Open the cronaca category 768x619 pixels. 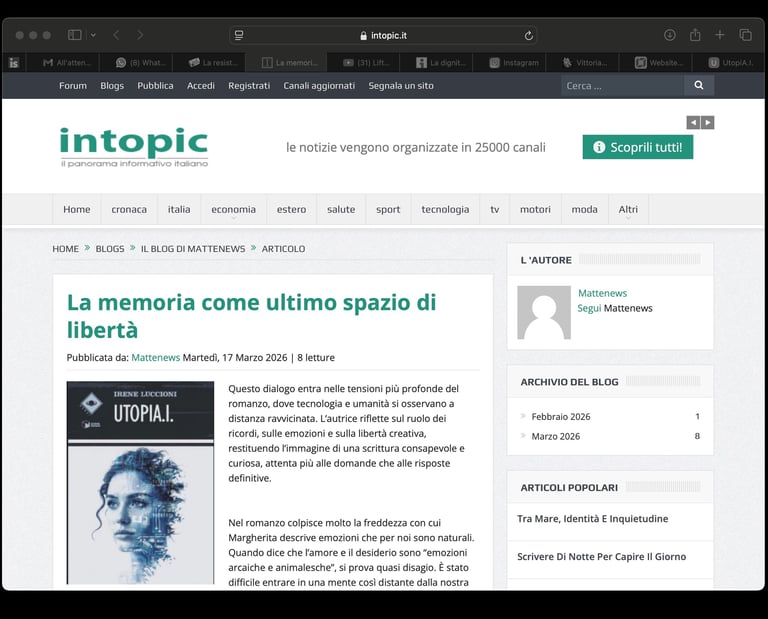(x=129, y=210)
